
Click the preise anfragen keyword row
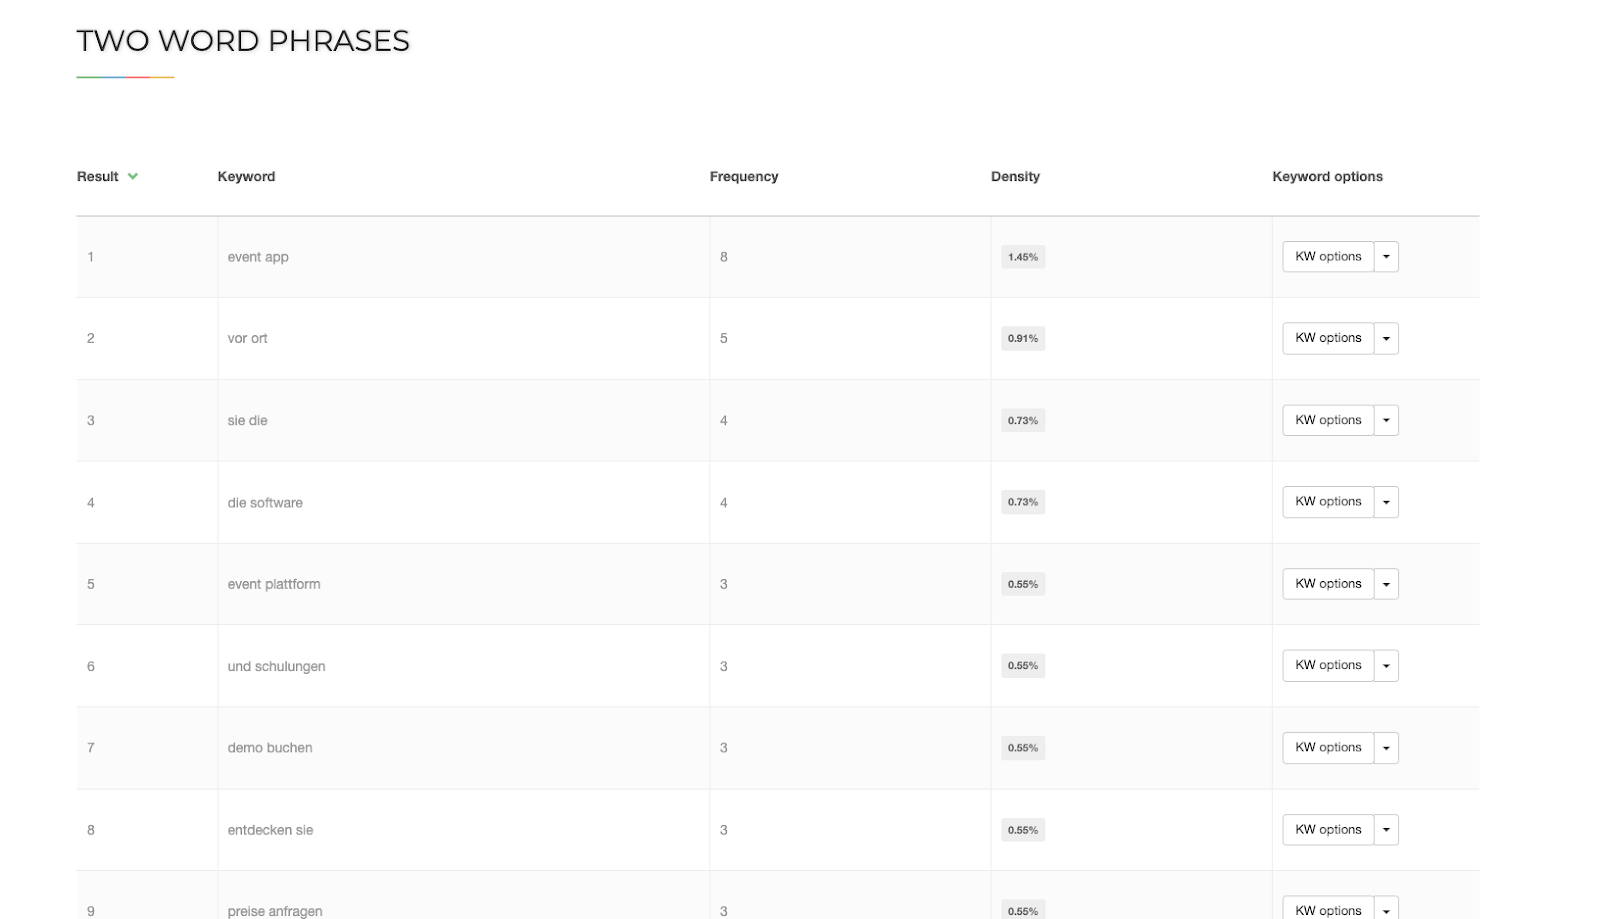pos(275,911)
